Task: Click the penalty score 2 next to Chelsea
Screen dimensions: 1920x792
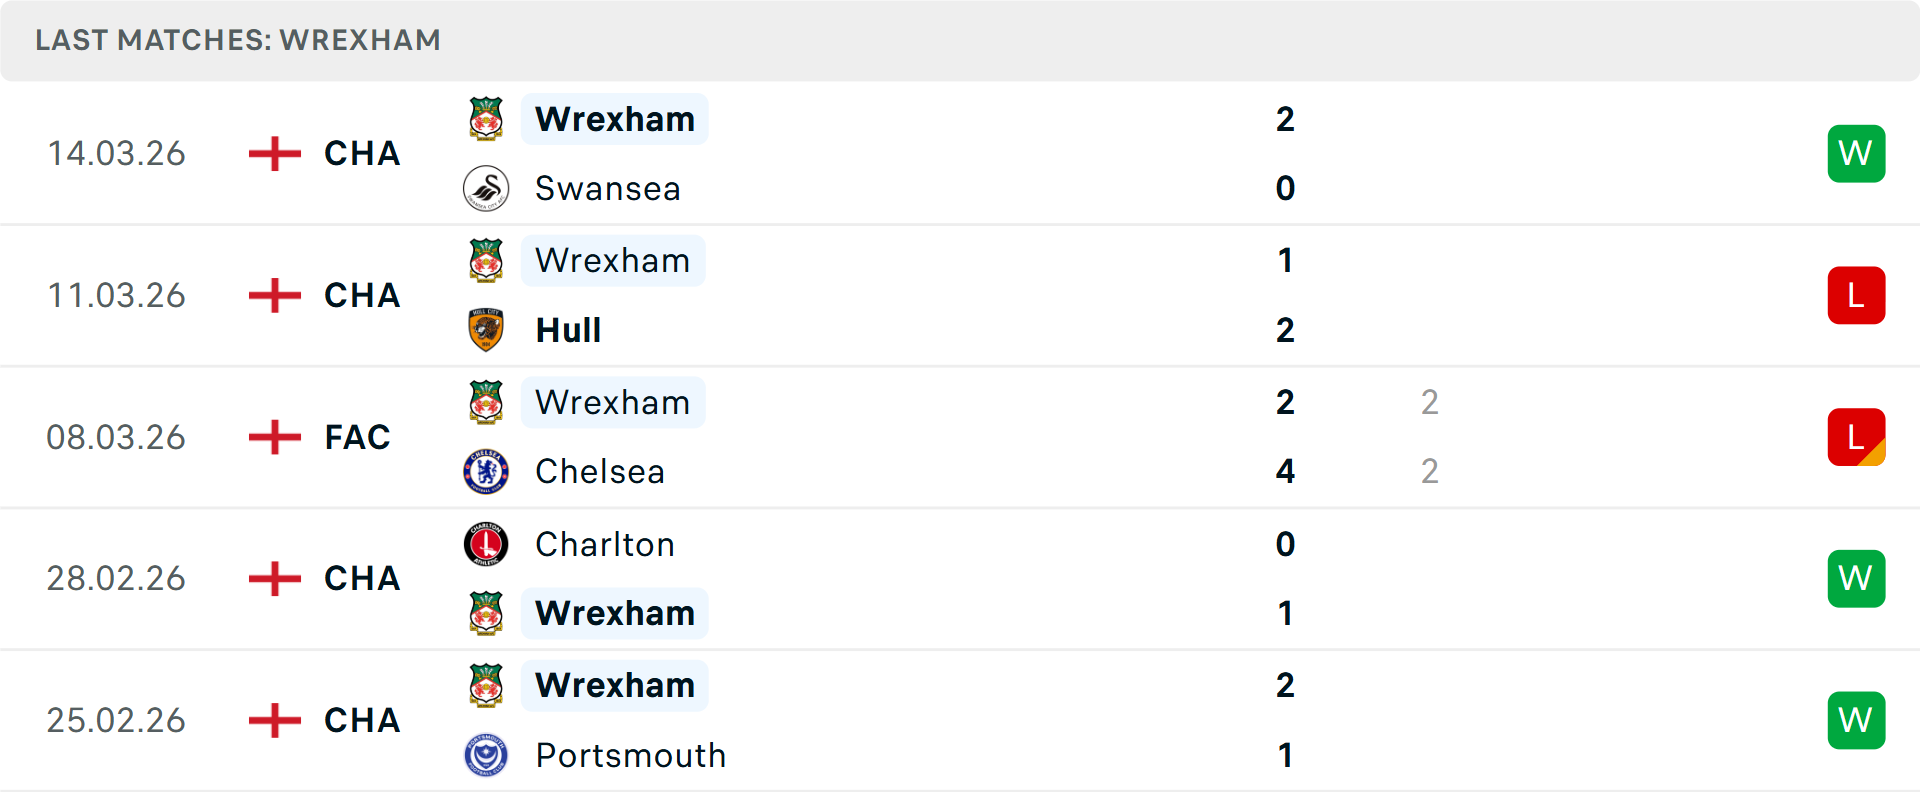Action: [x=1430, y=471]
